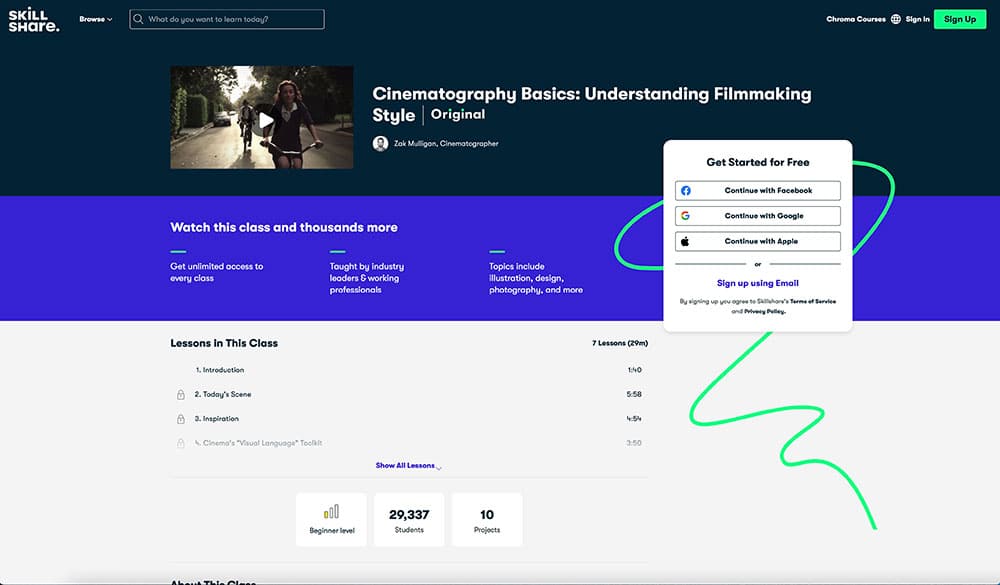Continue with Facebook sign-up button
The image size is (1000, 585).
coord(758,190)
